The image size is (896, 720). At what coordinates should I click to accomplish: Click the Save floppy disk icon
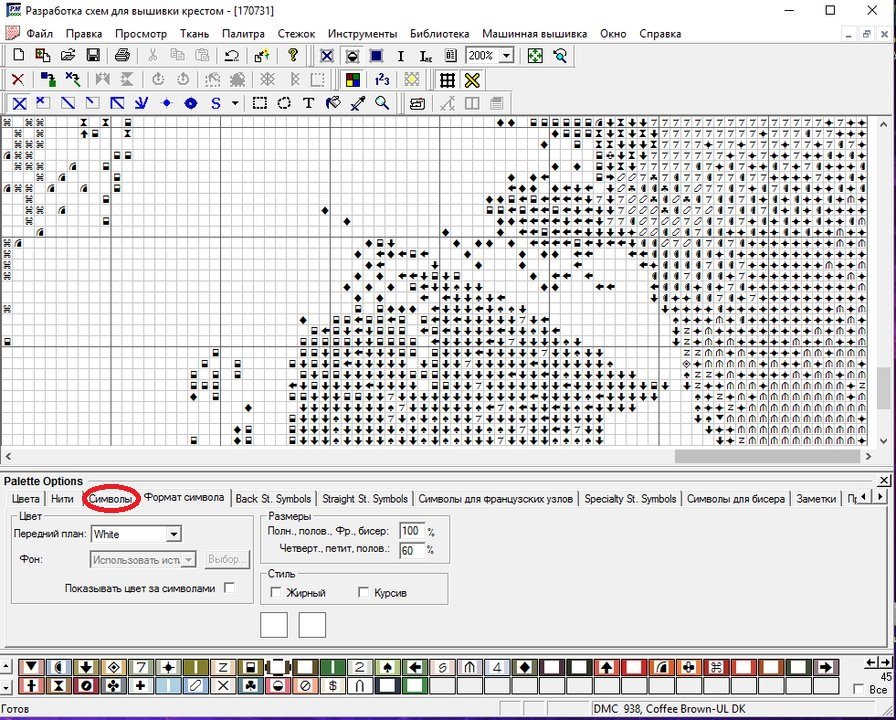[x=93, y=56]
